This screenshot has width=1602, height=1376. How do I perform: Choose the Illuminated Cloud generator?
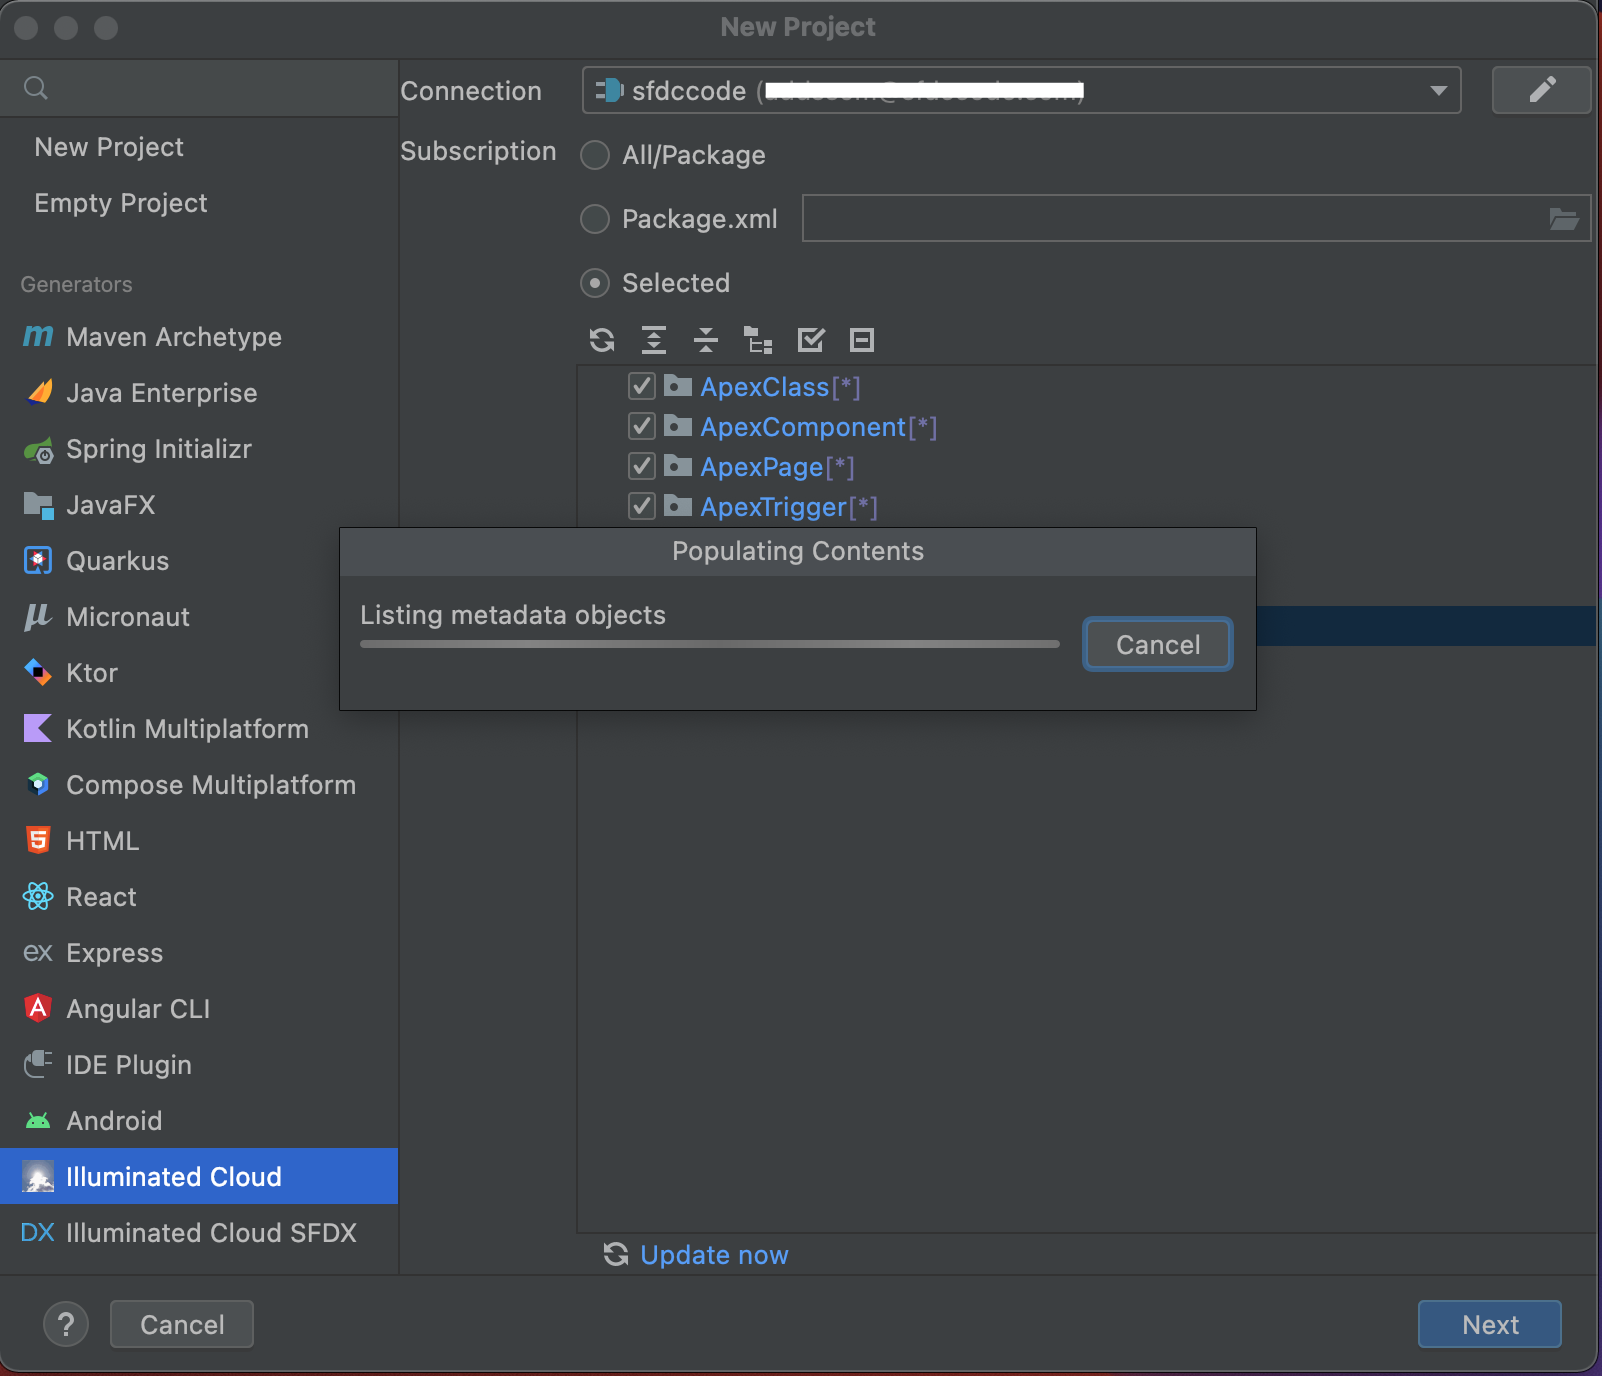(x=199, y=1177)
